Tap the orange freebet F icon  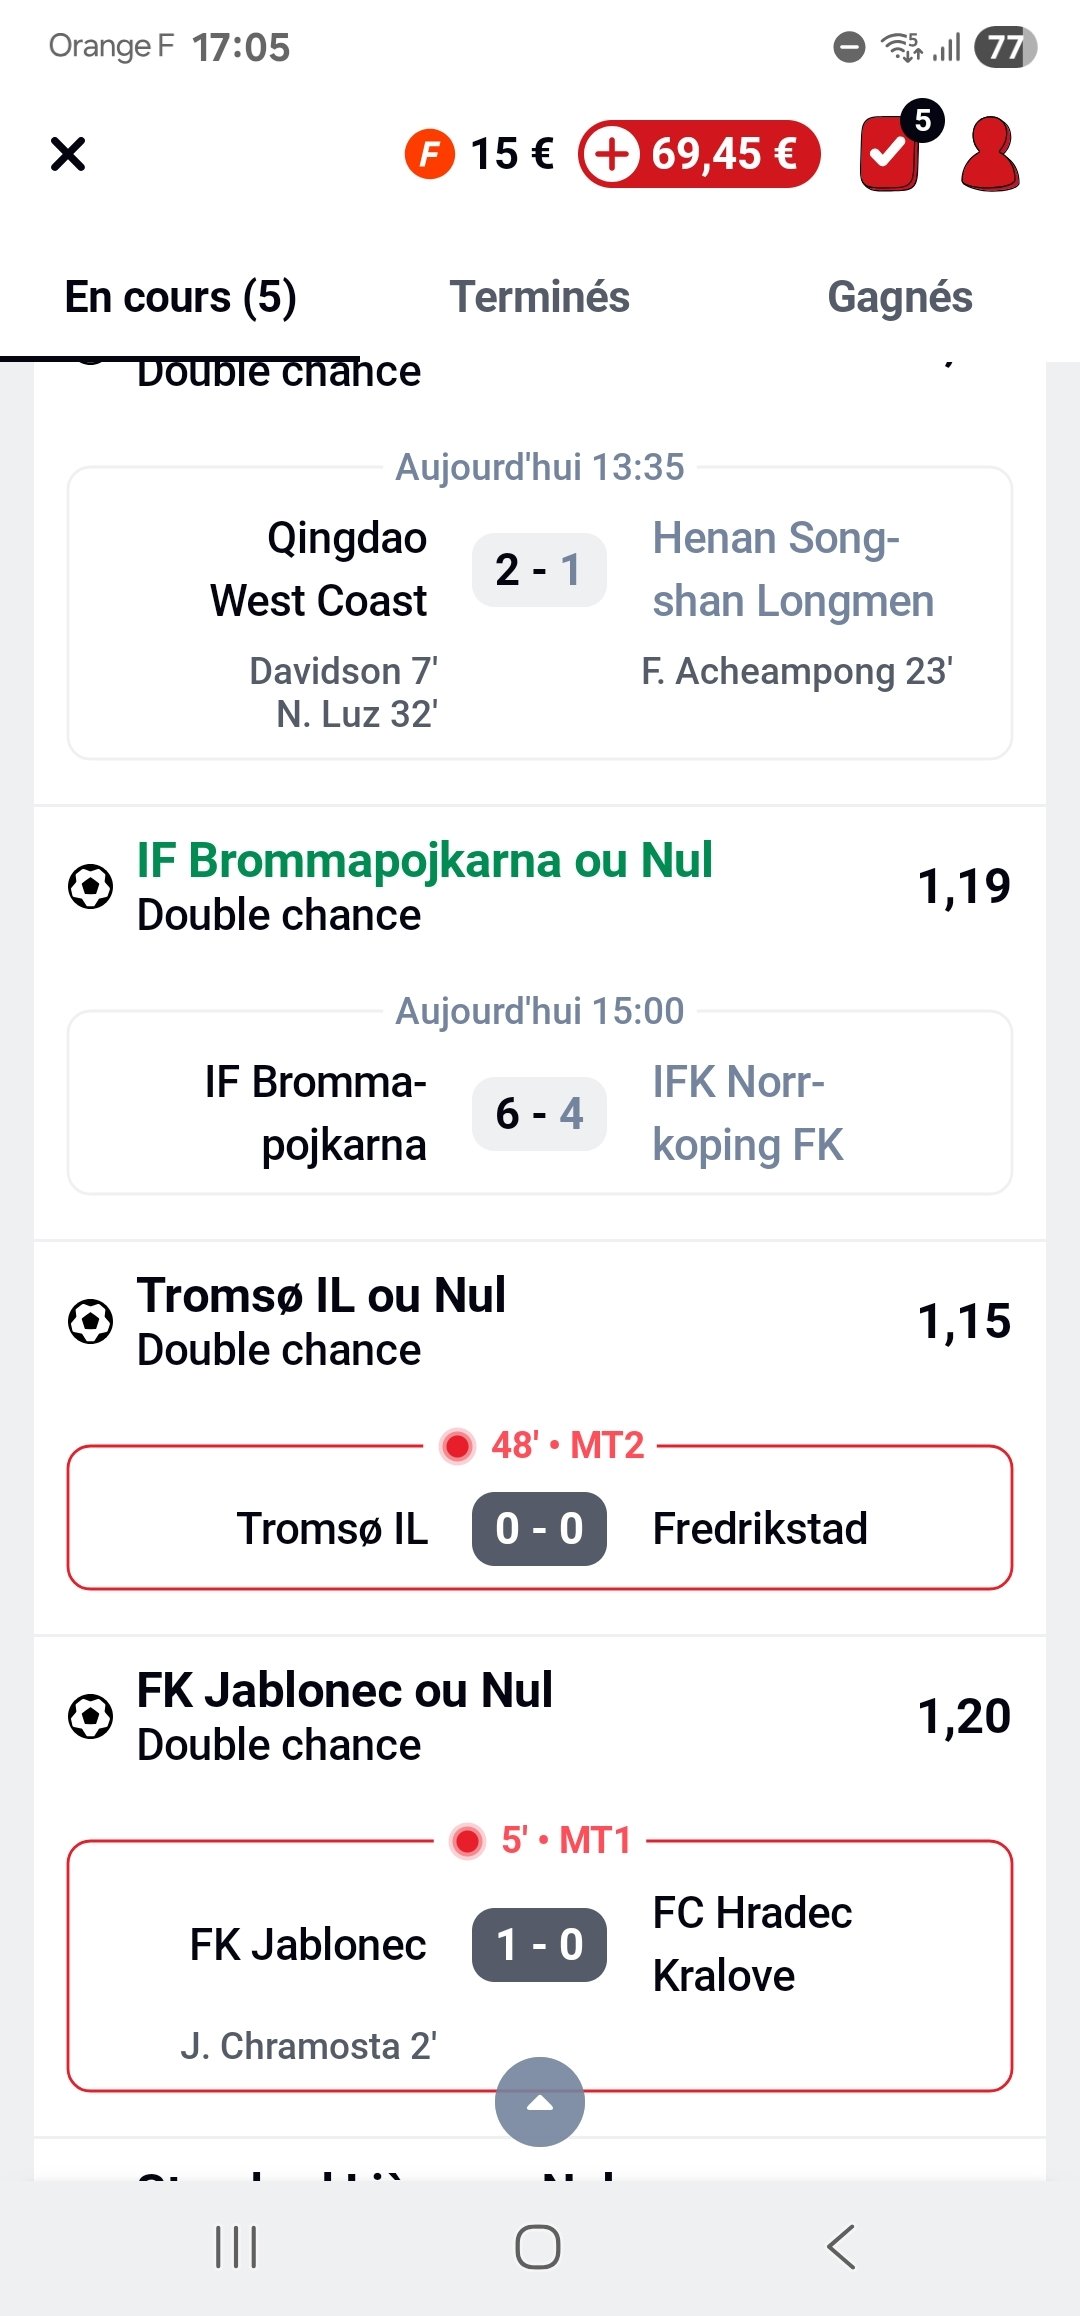(x=429, y=154)
